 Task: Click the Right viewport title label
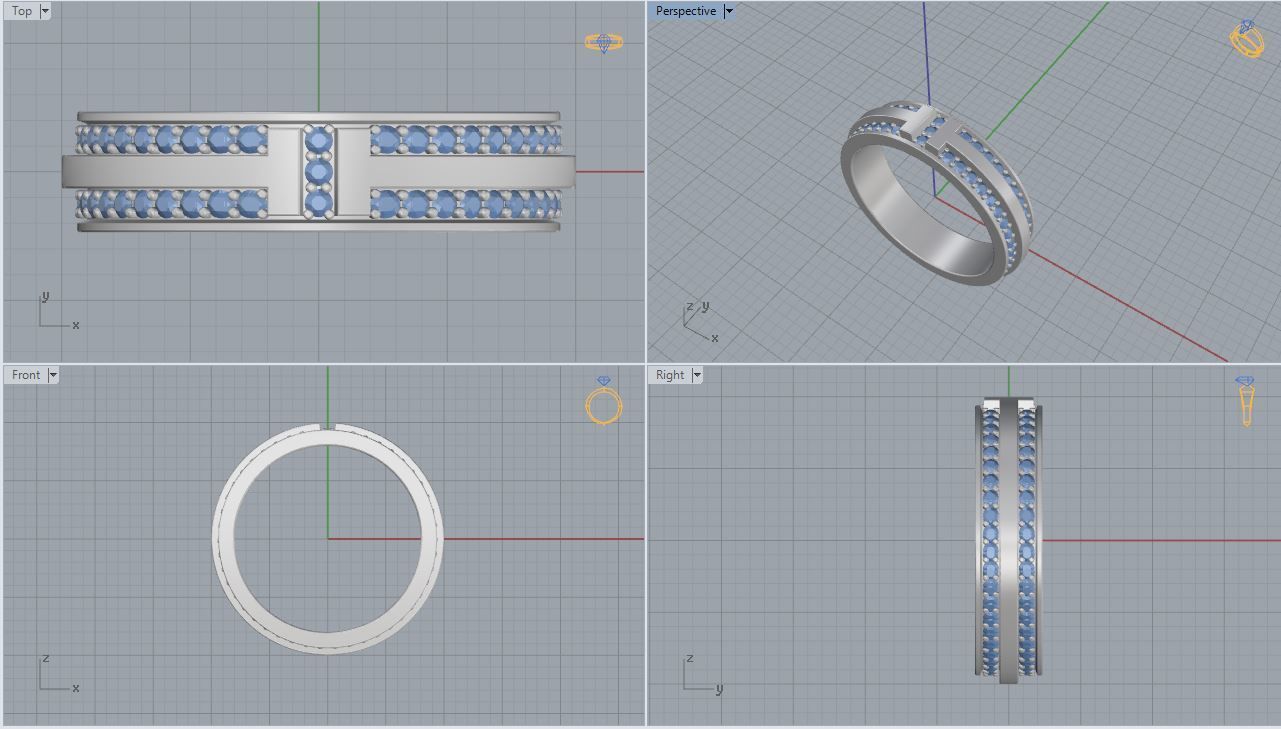coord(670,375)
